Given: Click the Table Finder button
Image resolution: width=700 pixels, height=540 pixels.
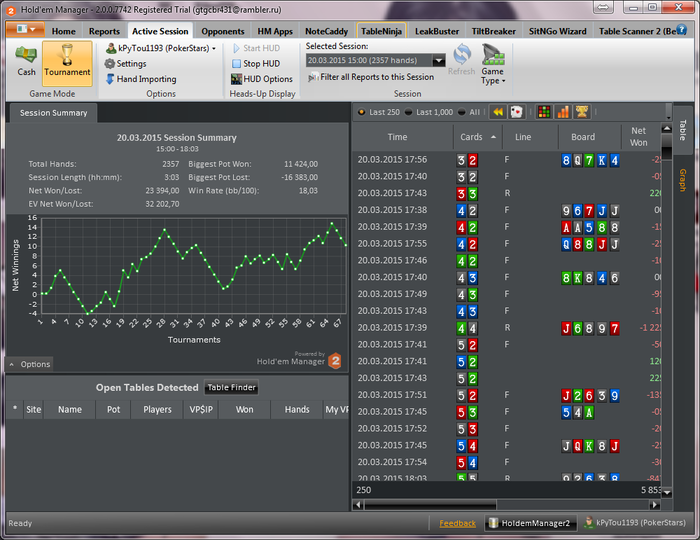Looking at the screenshot, I should click(x=231, y=387).
